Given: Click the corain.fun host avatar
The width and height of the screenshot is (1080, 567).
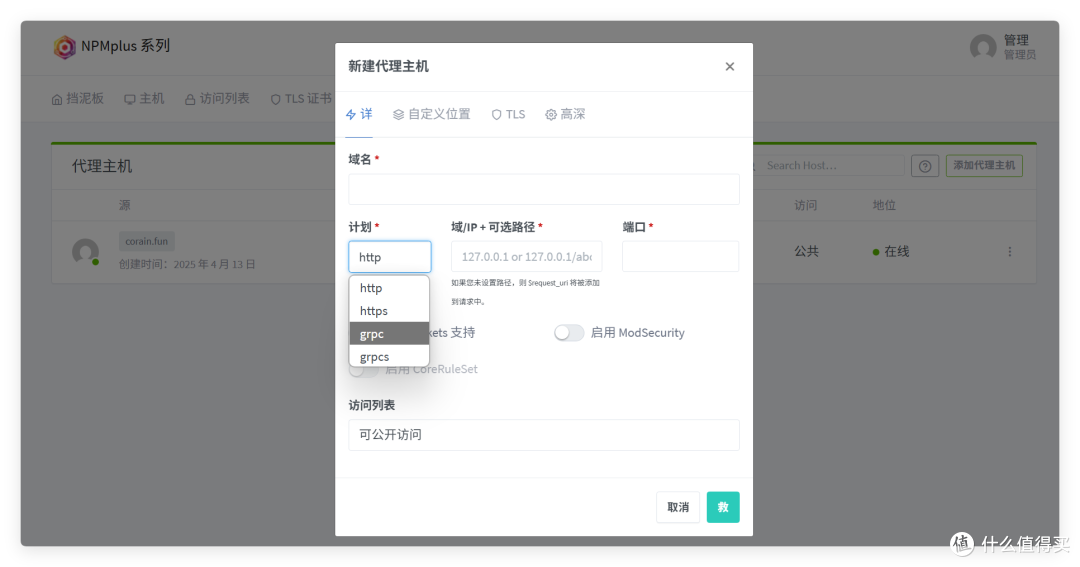Looking at the screenshot, I should pos(86,251).
